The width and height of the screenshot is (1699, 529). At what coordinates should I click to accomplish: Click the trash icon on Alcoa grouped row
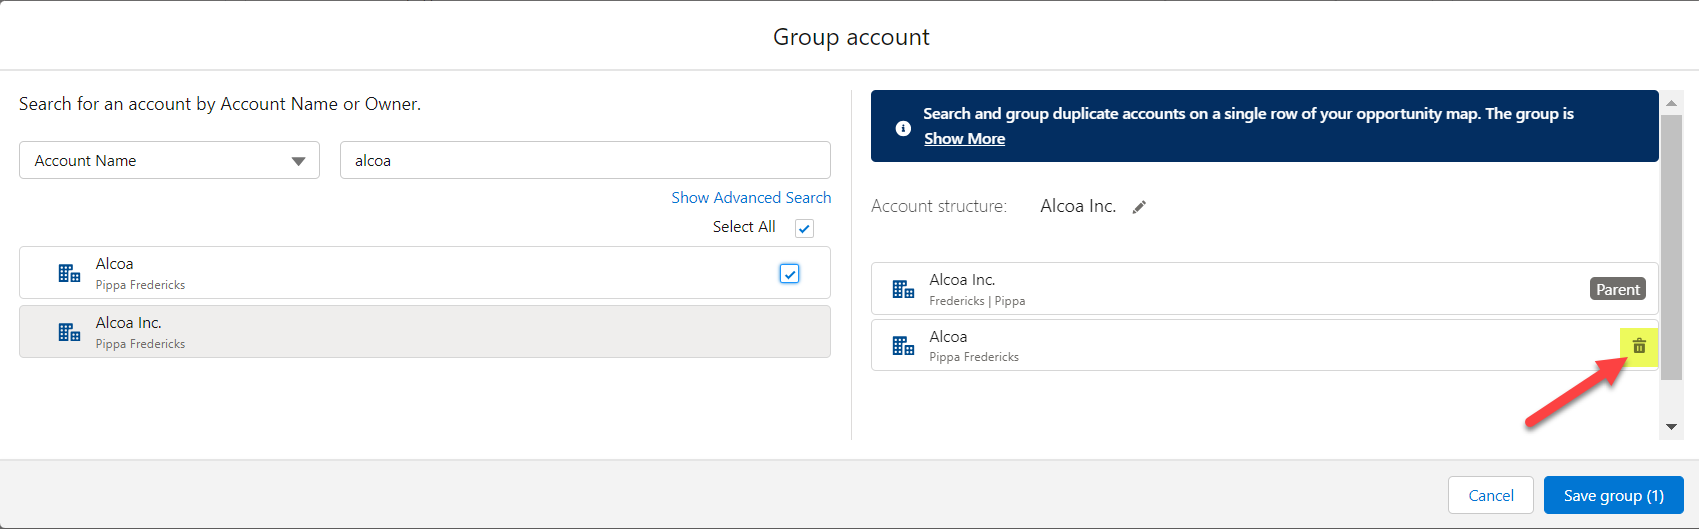click(x=1639, y=346)
